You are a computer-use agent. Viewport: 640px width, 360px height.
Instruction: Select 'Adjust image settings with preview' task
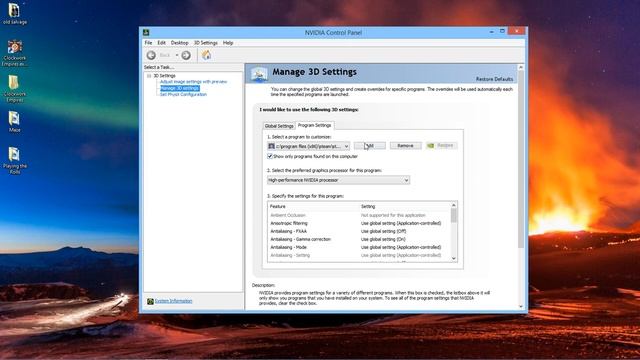pyautogui.click(x=193, y=82)
